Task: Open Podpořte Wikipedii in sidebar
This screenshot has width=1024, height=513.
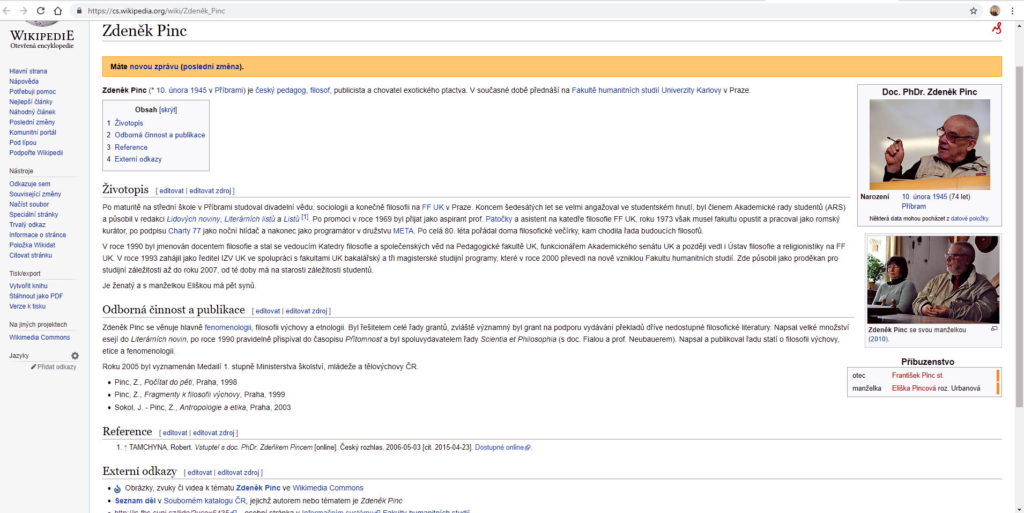Action: 36,153
